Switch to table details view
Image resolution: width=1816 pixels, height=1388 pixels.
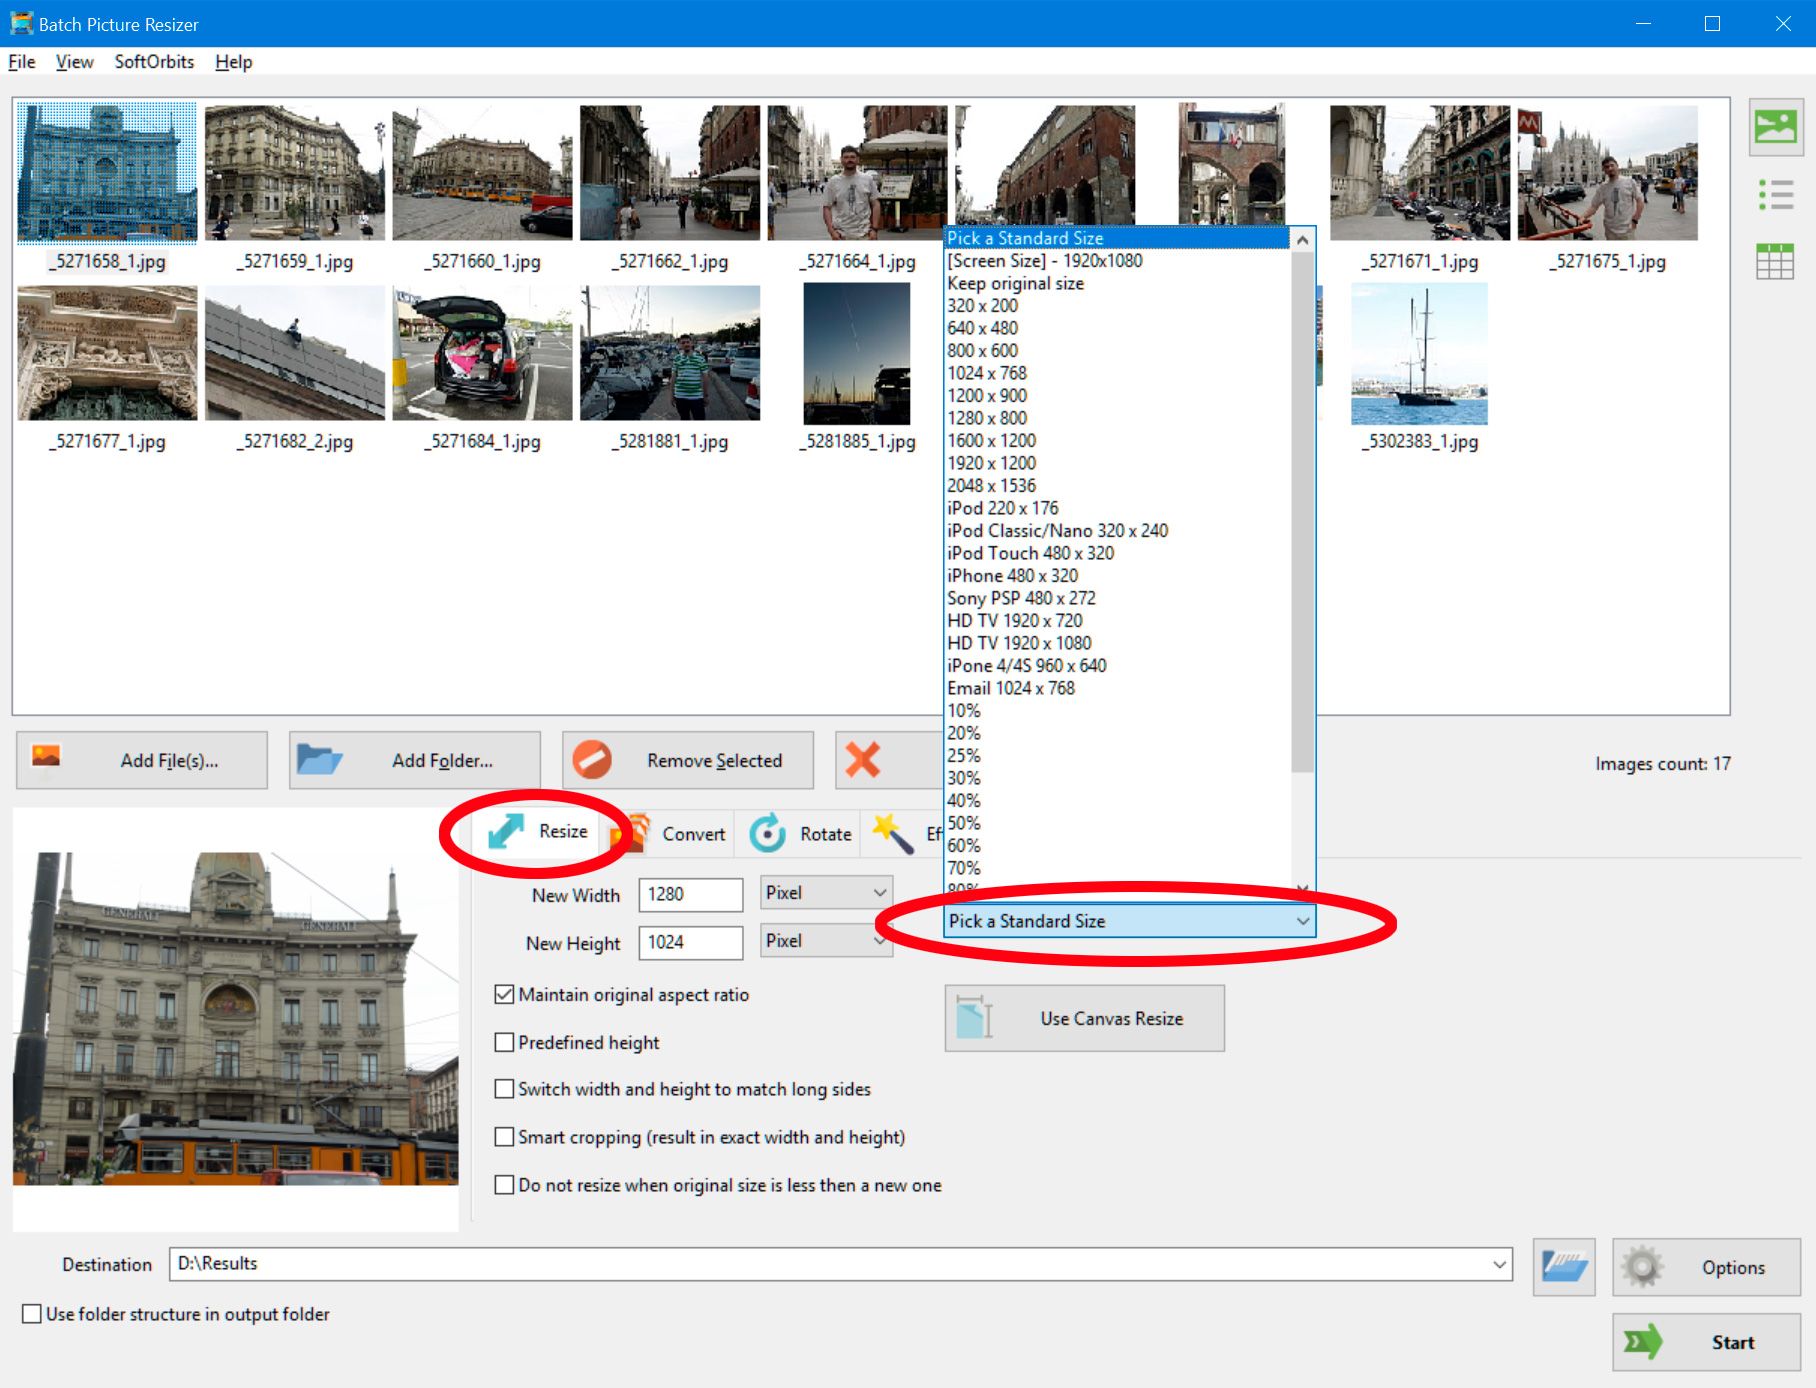pos(1777,262)
